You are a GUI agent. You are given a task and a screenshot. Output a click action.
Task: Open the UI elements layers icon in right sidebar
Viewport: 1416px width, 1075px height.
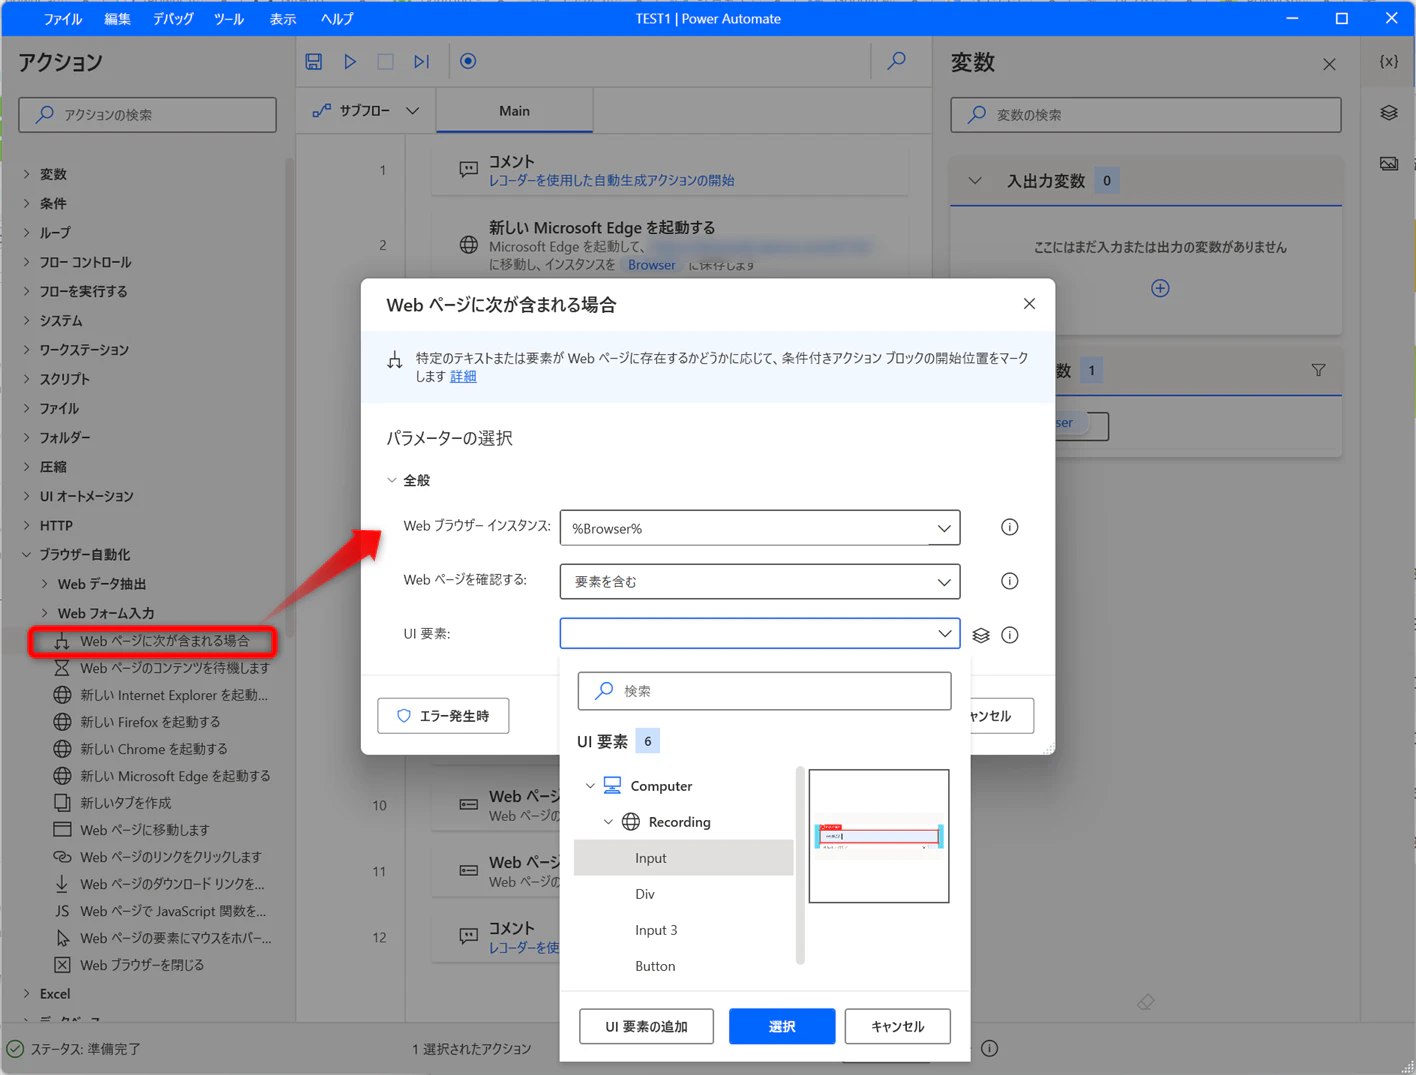click(1389, 113)
